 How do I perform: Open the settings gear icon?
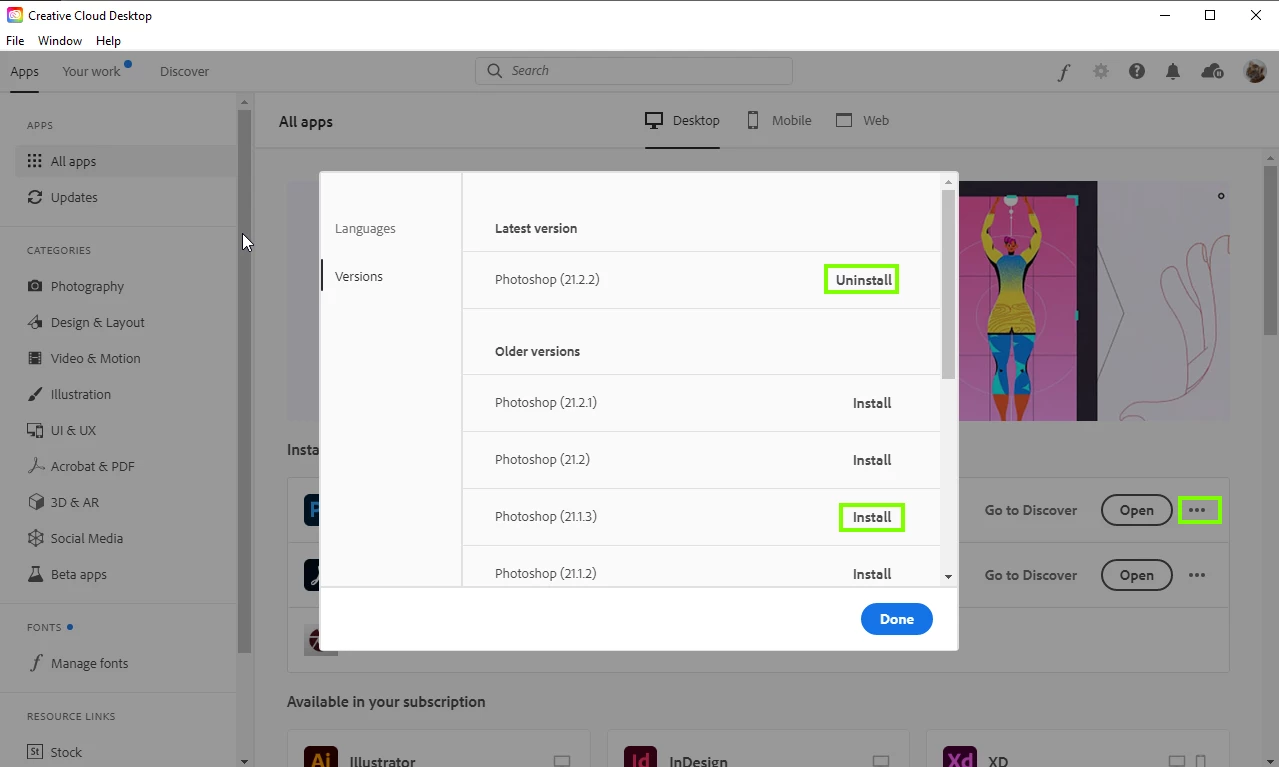coord(1101,71)
